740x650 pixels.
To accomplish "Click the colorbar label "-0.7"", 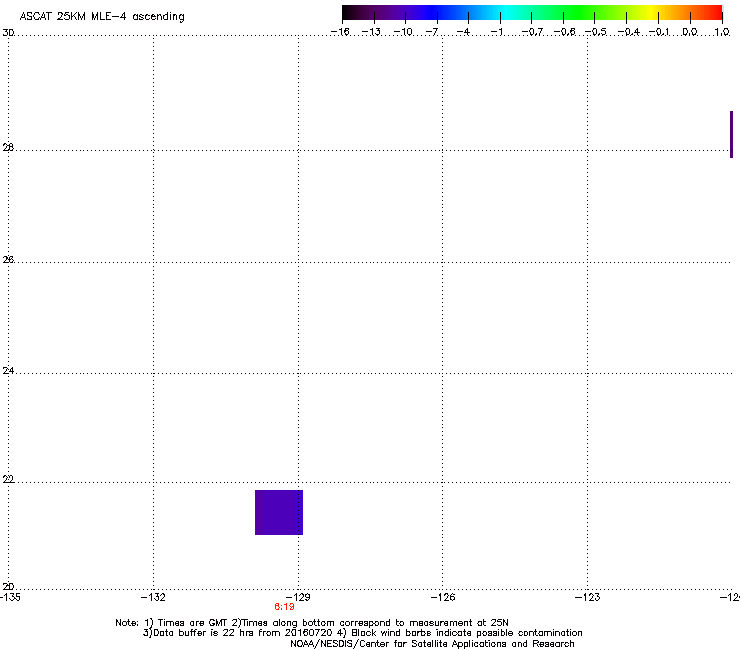I will tap(532, 32).
